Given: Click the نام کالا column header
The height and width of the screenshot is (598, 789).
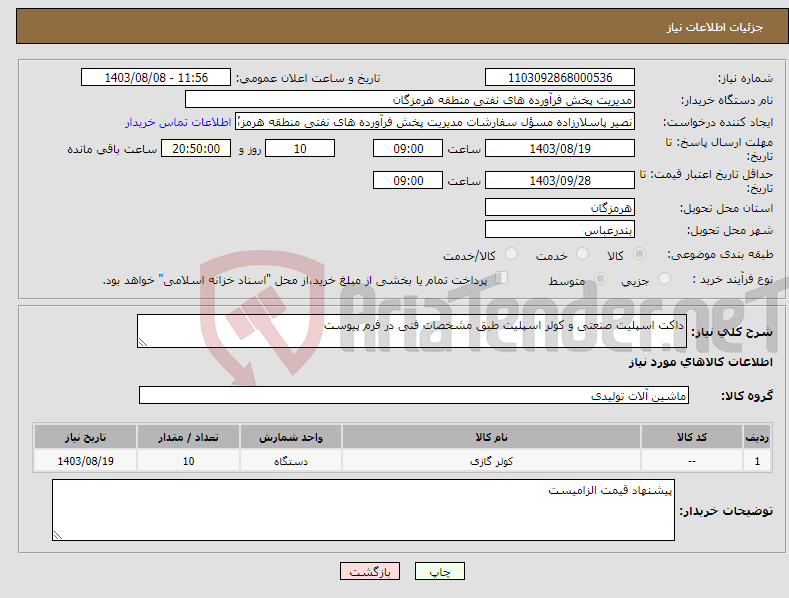Looking at the screenshot, I should pyautogui.click(x=491, y=437).
